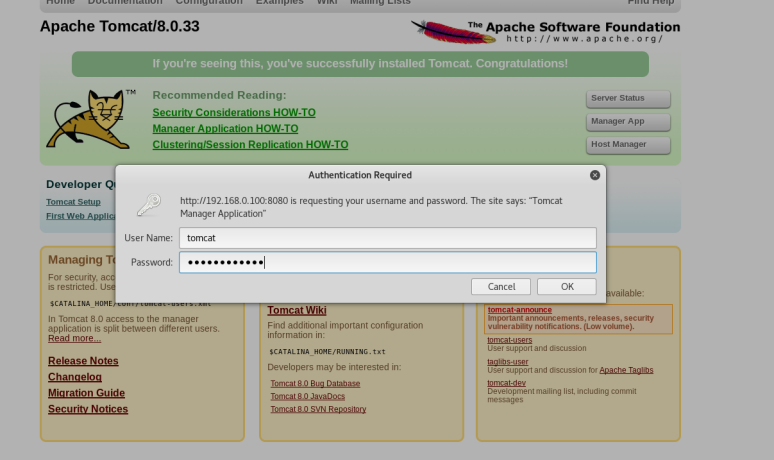This screenshot has height=460, width=774.
Task: Open Manager Application HOW-TO link
Action: (x=225, y=129)
